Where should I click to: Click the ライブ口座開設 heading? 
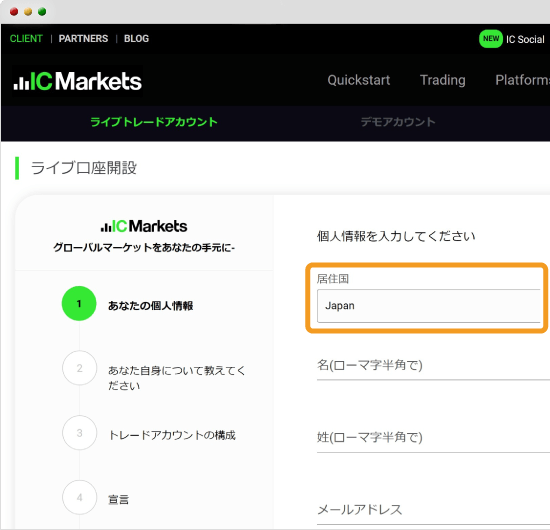[84, 168]
